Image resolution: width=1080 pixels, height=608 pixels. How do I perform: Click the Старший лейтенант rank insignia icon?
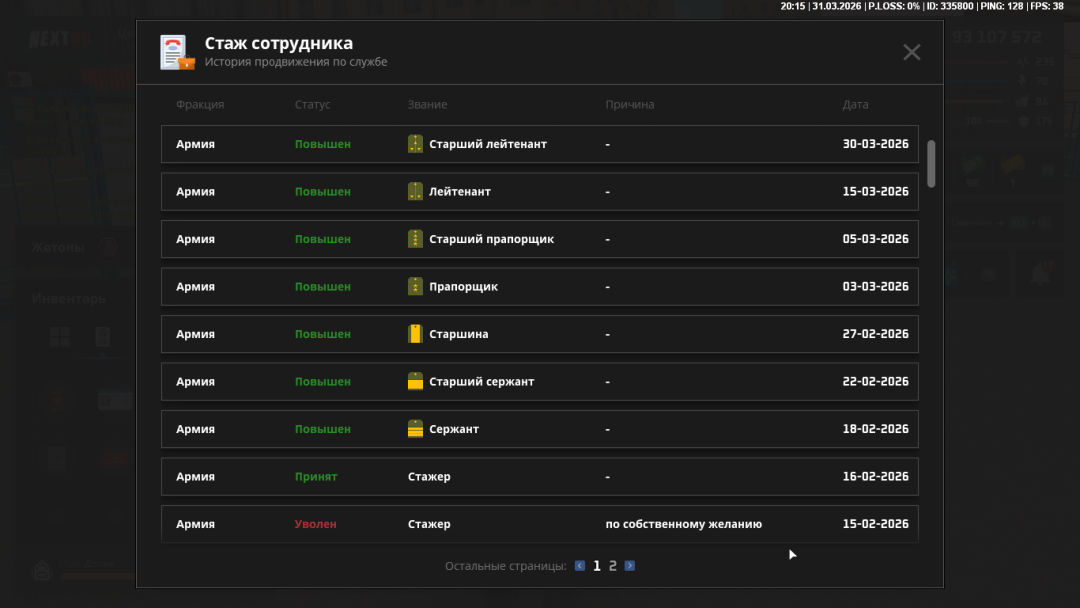(x=416, y=144)
